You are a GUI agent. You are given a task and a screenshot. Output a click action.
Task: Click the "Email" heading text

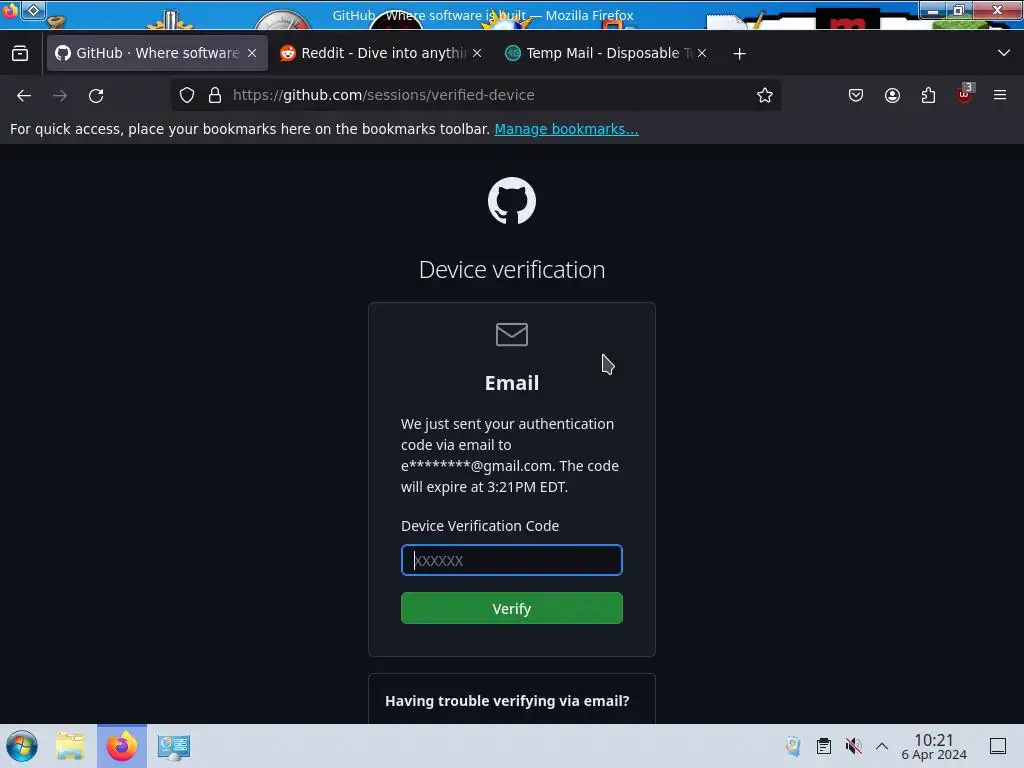coord(512,383)
